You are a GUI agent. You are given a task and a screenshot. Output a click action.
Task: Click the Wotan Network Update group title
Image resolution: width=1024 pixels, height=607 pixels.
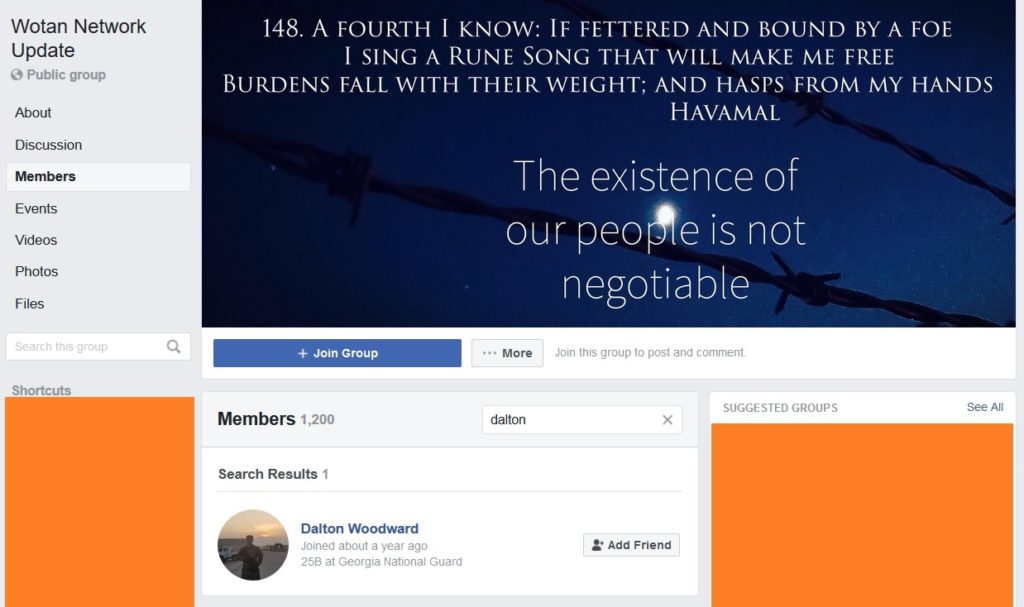[78, 38]
